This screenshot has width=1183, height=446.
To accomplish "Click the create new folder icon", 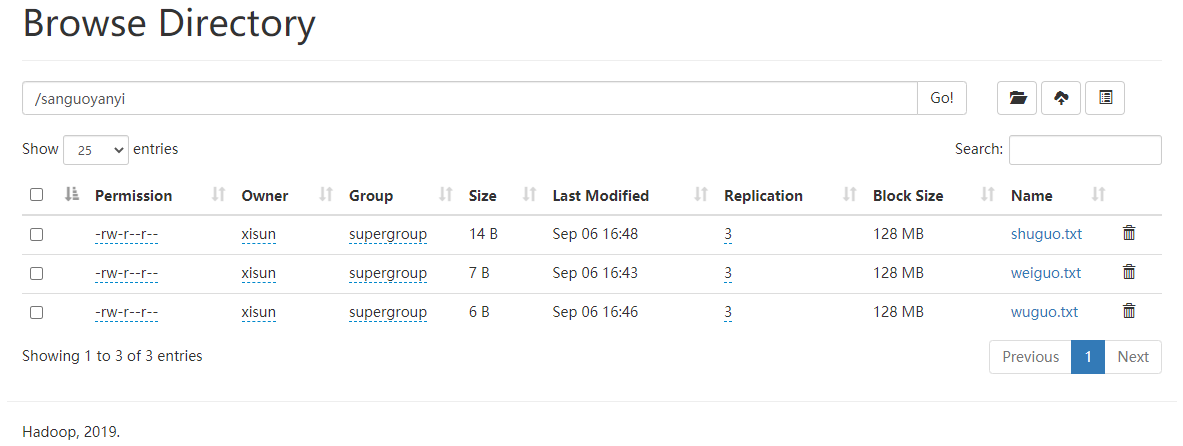I will pos(1017,98).
